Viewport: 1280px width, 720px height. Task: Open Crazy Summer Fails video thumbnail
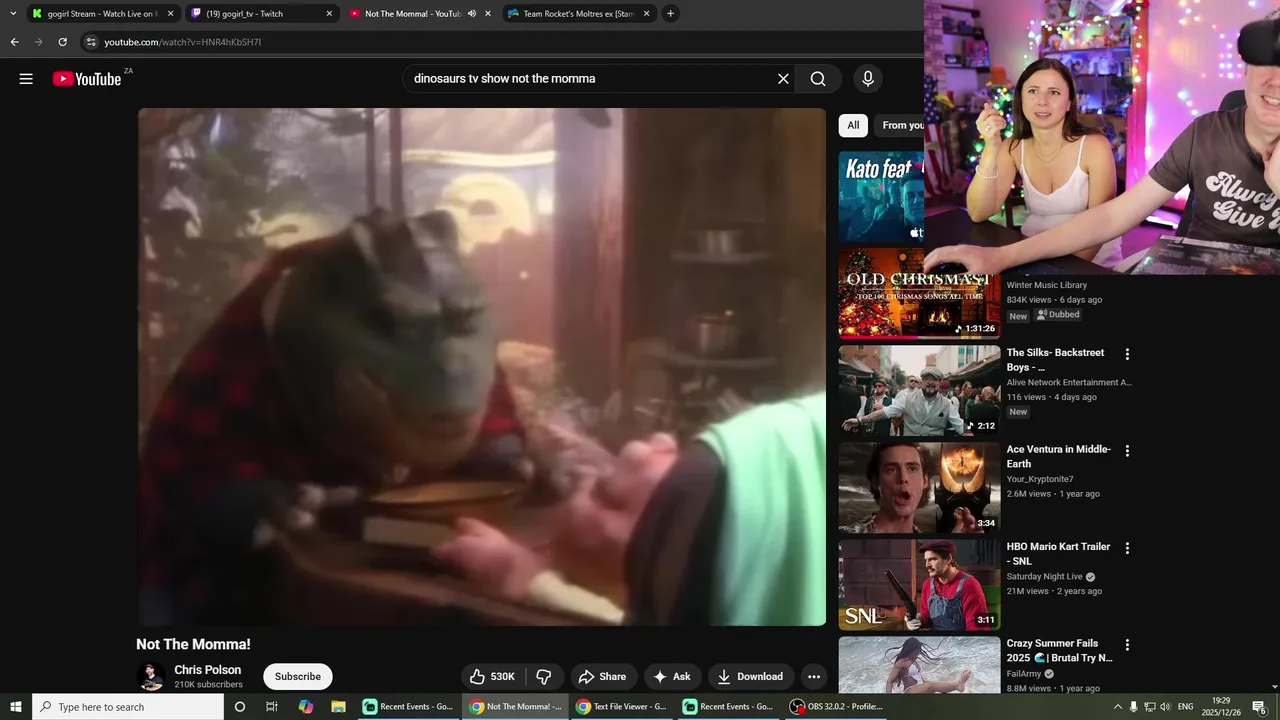tap(919, 665)
